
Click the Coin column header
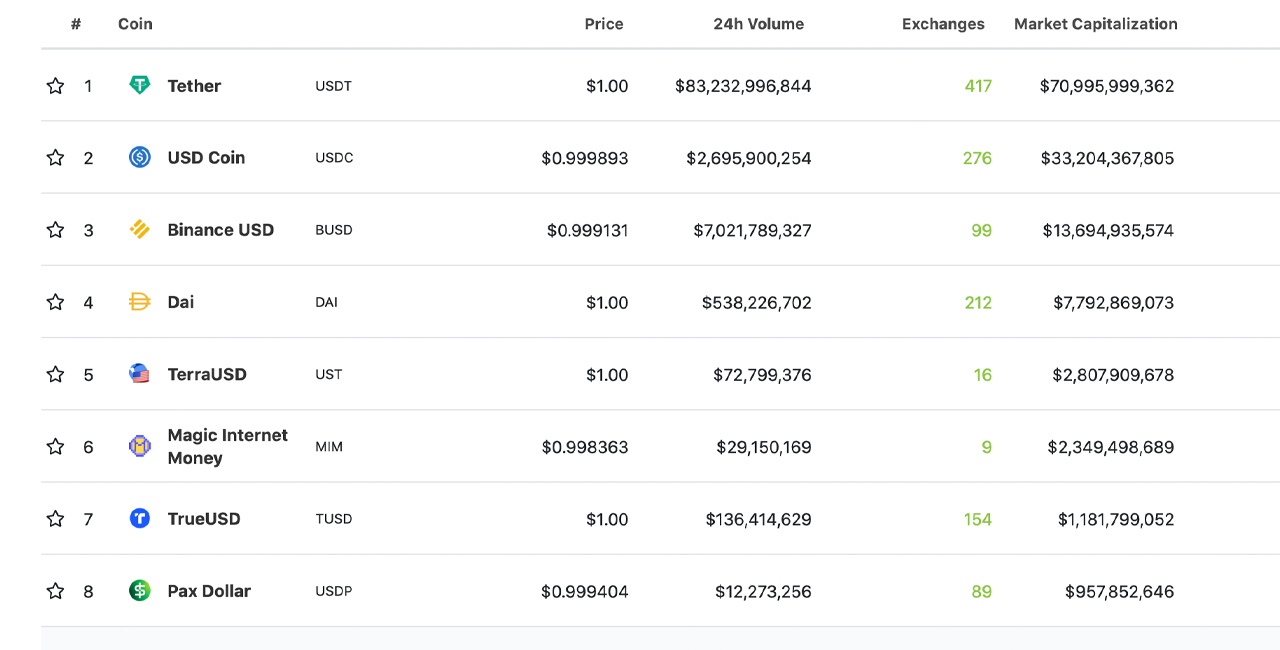135,24
